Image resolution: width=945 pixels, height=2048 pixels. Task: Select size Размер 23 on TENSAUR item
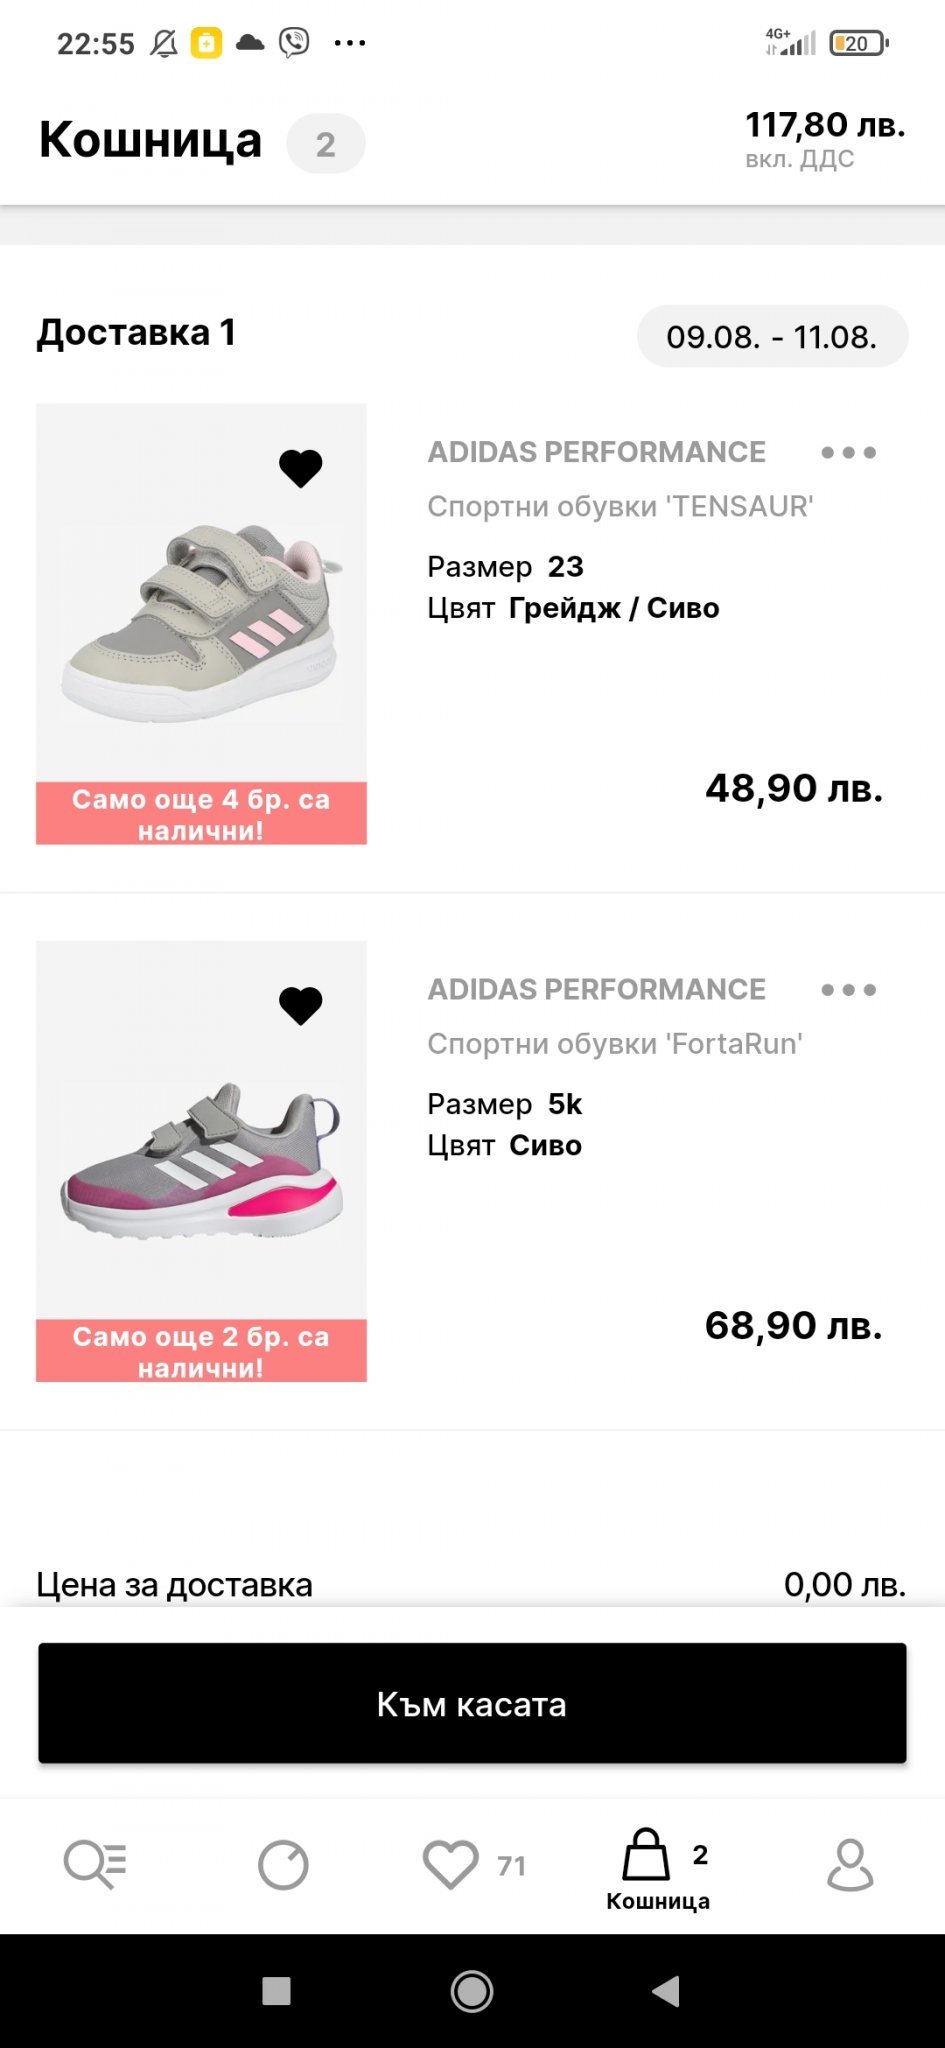[505, 567]
